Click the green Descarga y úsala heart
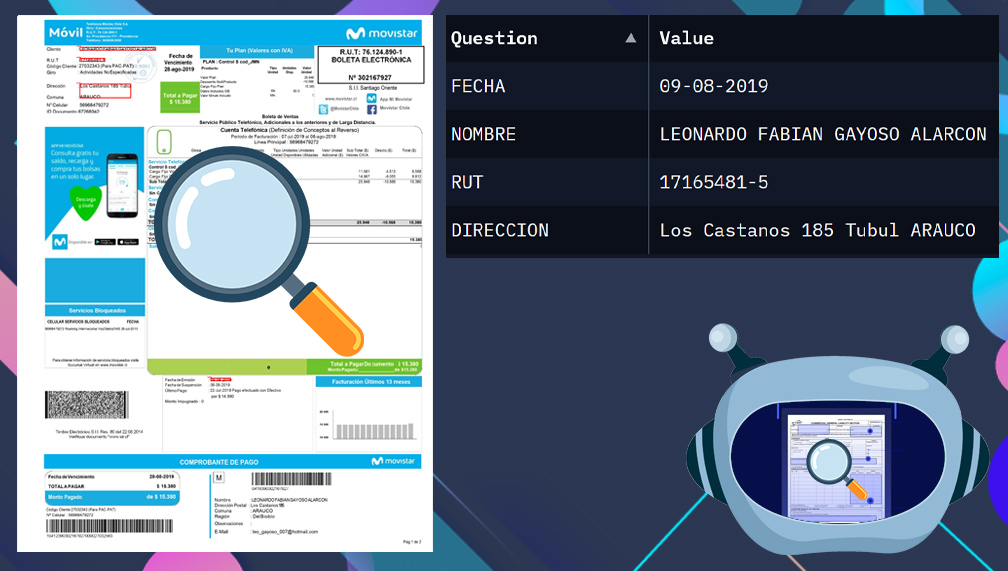 click(86, 203)
